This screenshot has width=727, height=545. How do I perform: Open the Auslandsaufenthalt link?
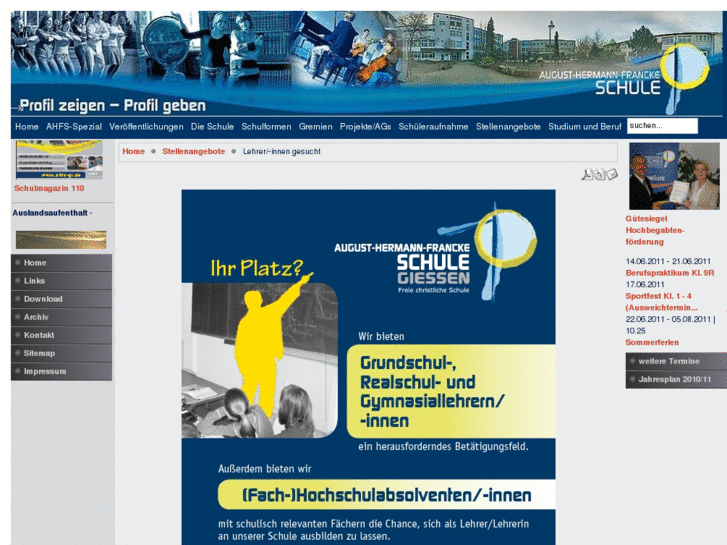click(x=52, y=213)
